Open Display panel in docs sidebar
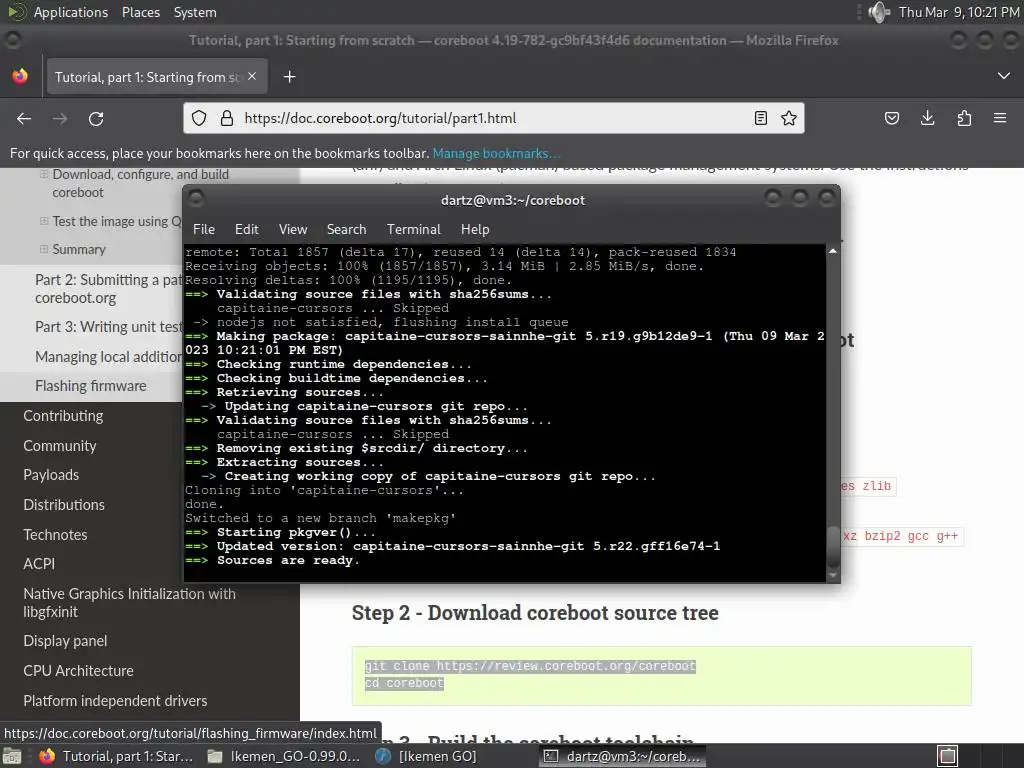The height and width of the screenshot is (768, 1024). 65,641
